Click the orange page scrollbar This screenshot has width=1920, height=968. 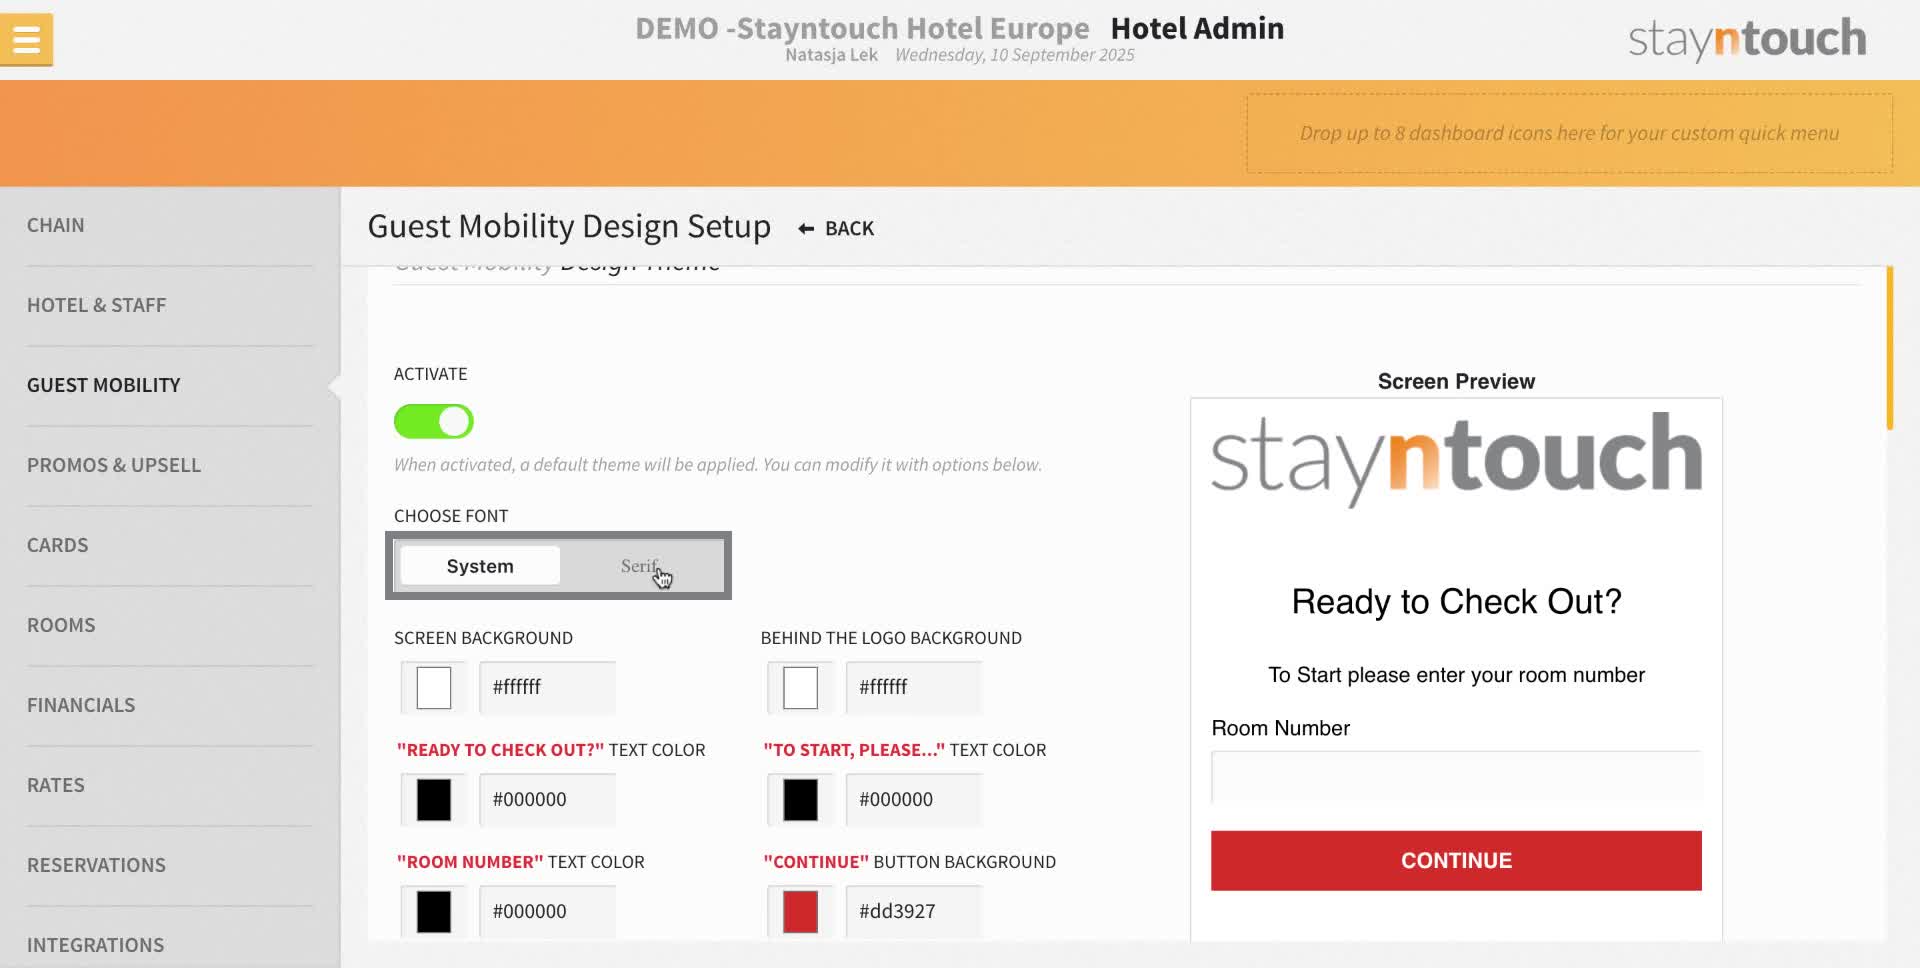coord(1890,348)
